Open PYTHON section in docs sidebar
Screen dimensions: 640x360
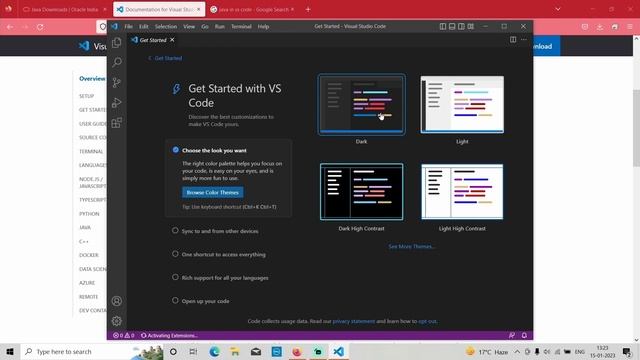click(x=89, y=214)
